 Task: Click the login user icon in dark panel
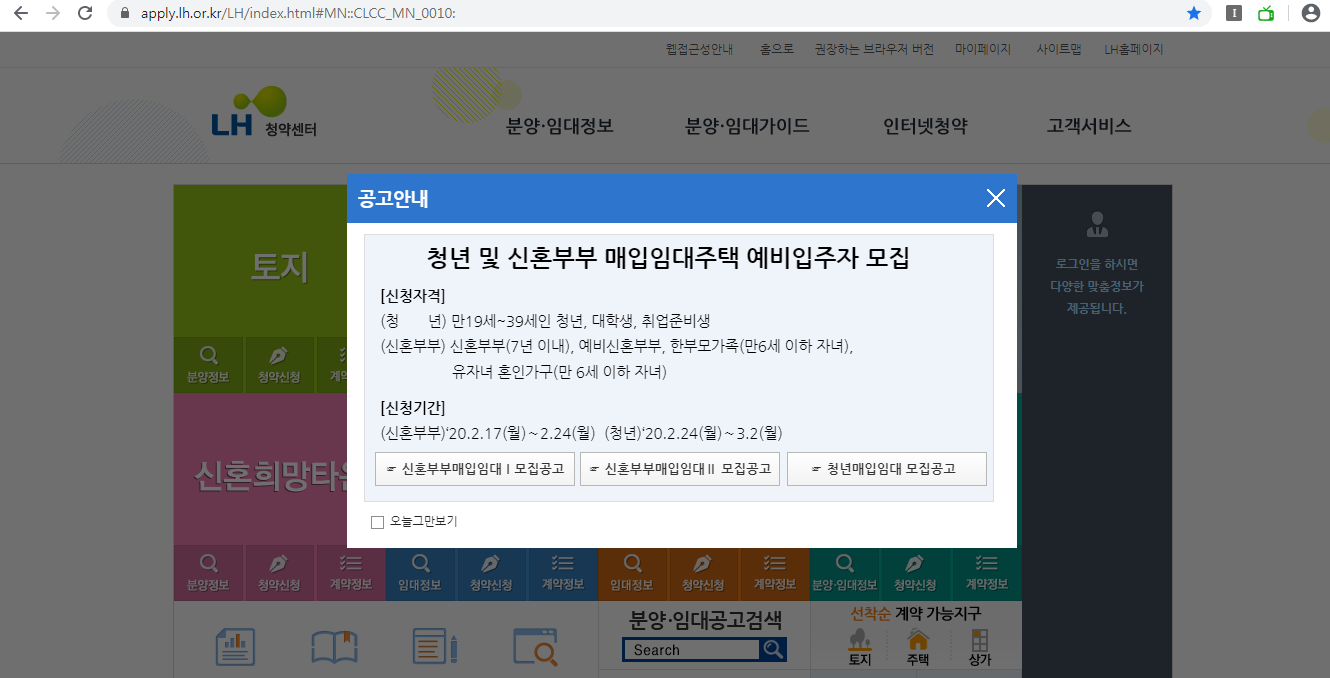1097,224
